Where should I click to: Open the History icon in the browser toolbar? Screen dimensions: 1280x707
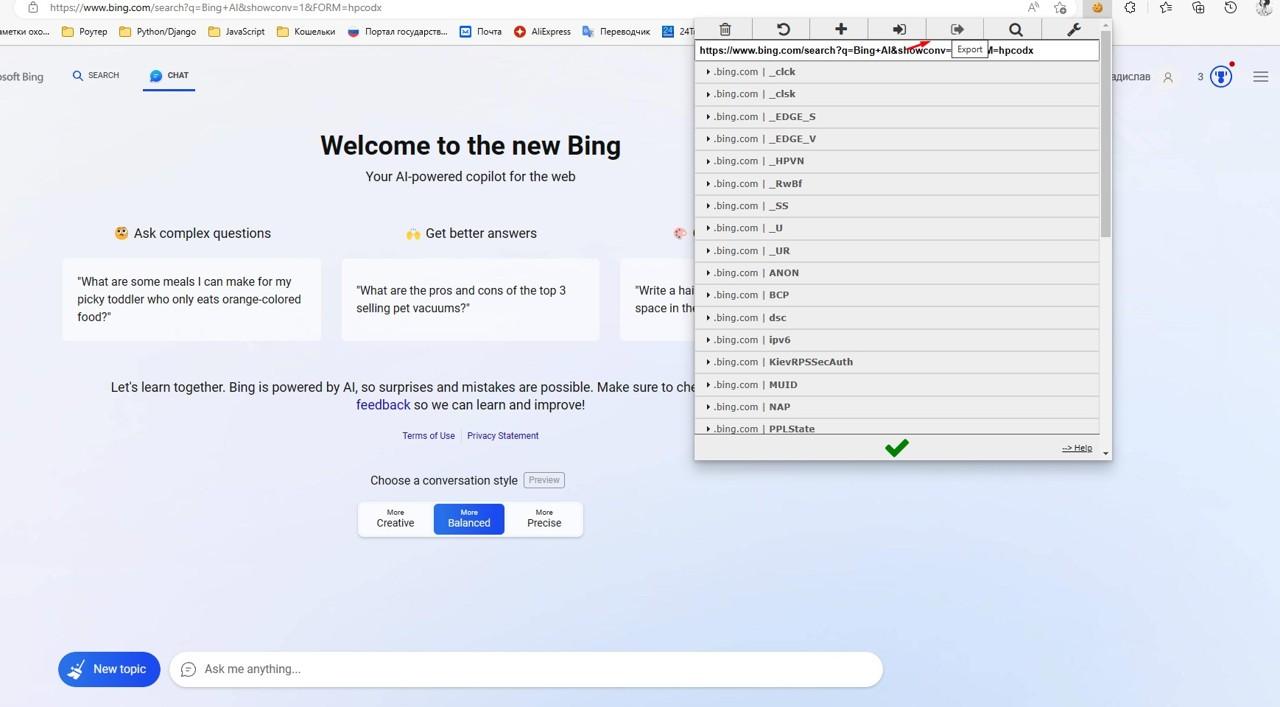point(1231,7)
